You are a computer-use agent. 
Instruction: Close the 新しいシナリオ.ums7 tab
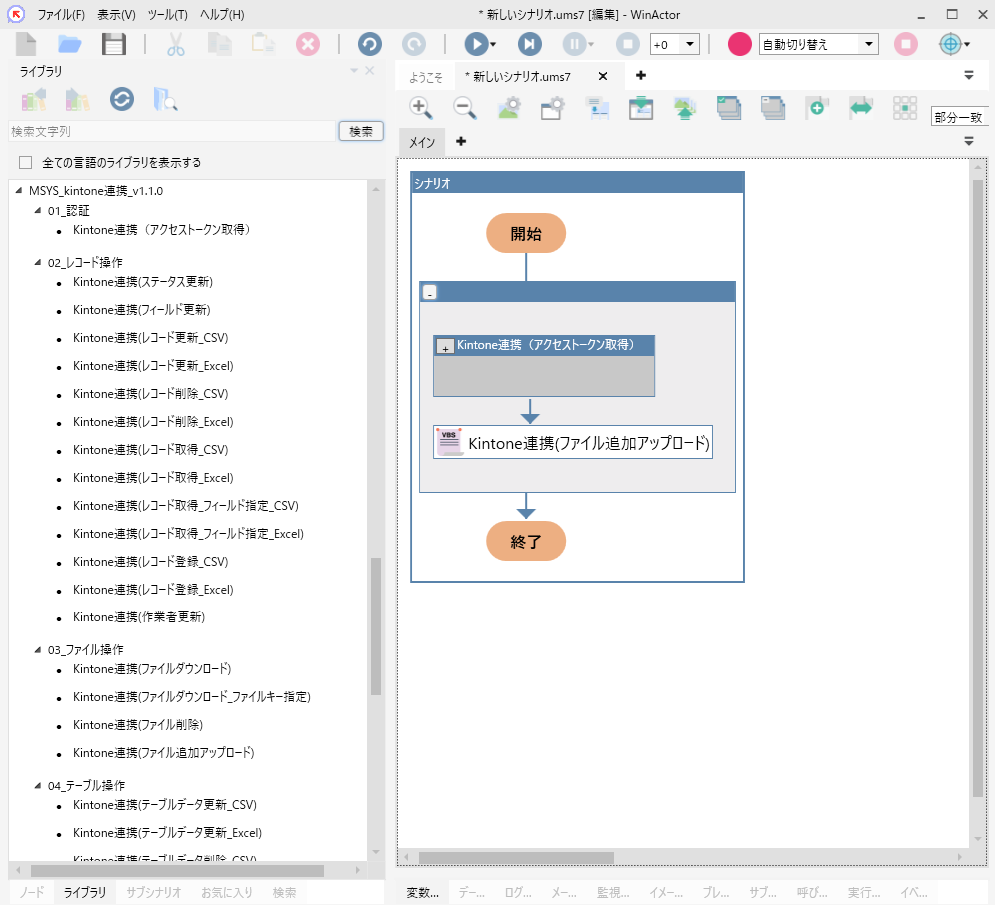click(603, 76)
